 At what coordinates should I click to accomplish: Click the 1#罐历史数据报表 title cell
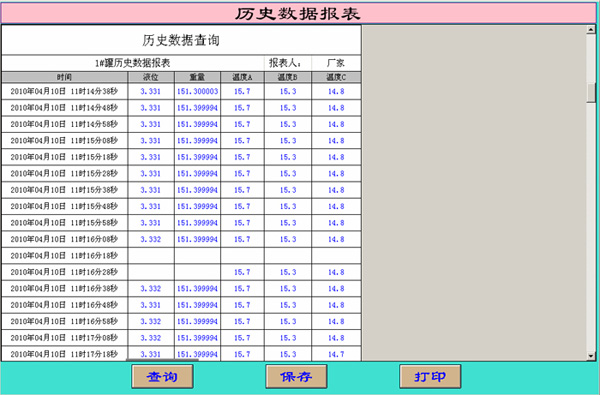[133, 63]
